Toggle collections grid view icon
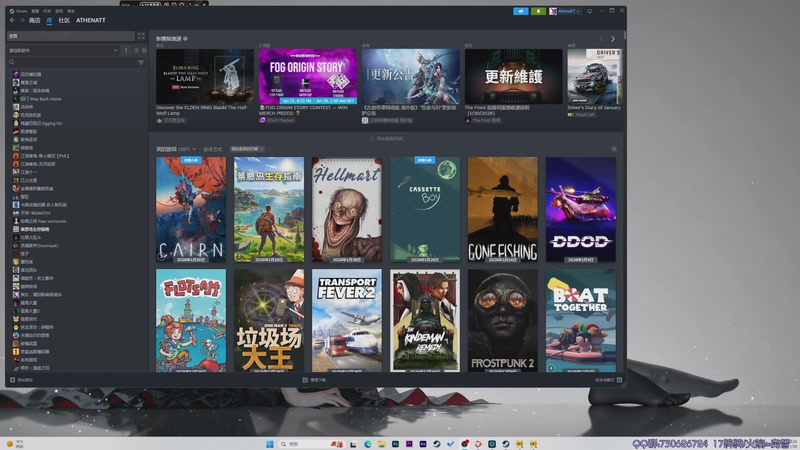 pos(141,36)
